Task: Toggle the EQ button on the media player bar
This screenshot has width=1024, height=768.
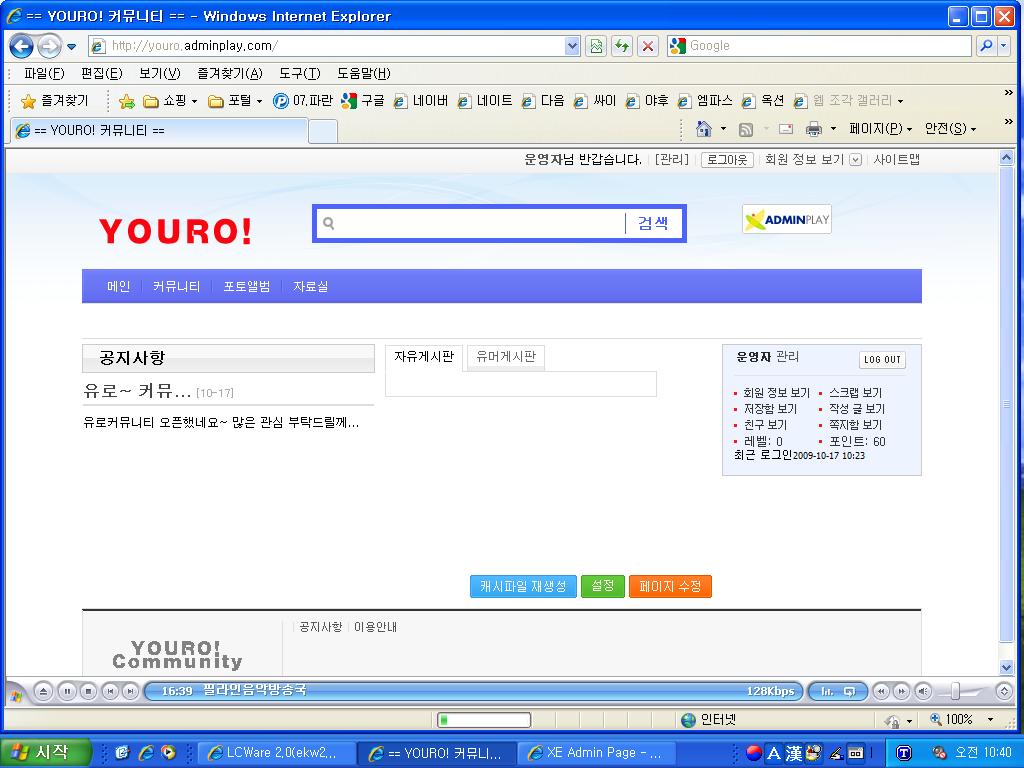Action: (826, 691)
